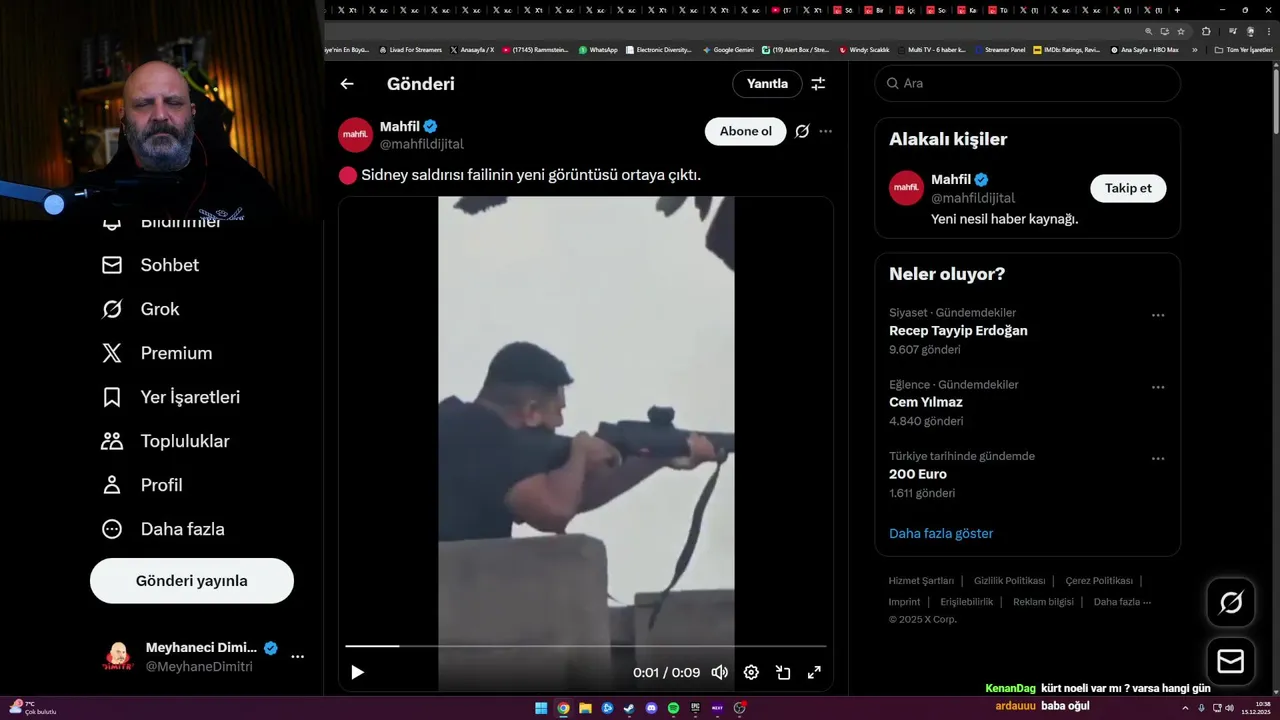The height and width of the screenshot is (720, 1280).
Task: Open the Windows Start menu
Action: coord(541,708)
